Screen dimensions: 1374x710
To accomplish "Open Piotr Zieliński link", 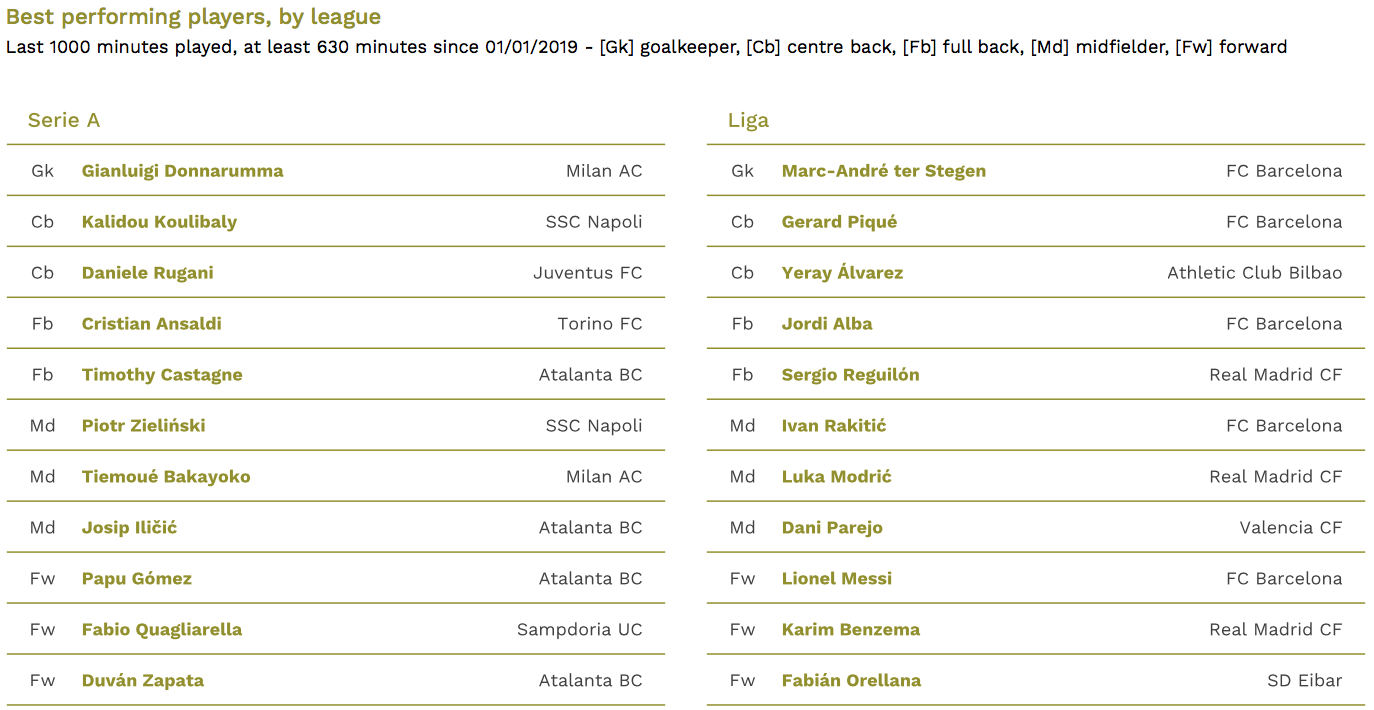I will pyautogui.click(x=144, y=426).
